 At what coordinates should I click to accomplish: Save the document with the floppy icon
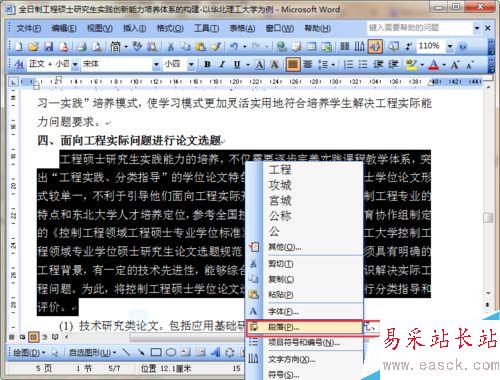pos(49,47)
